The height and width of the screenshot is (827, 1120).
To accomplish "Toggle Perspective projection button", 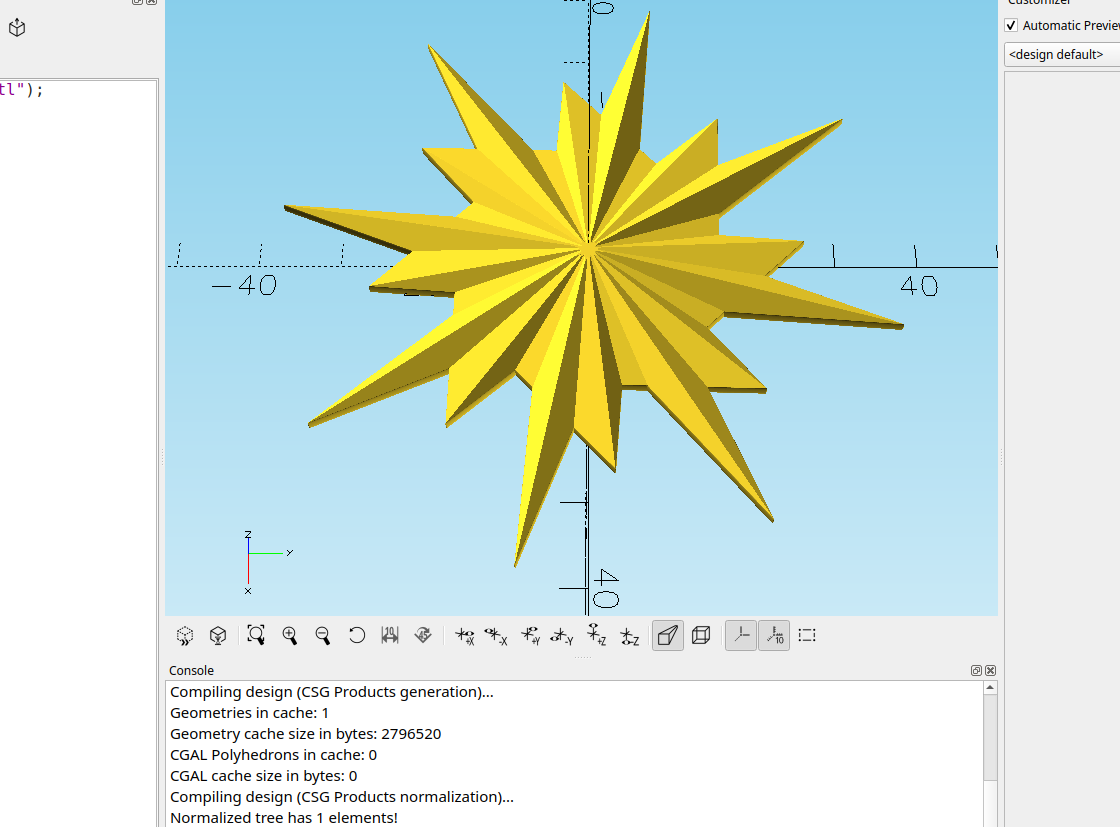I will click(x=668, y=636).
